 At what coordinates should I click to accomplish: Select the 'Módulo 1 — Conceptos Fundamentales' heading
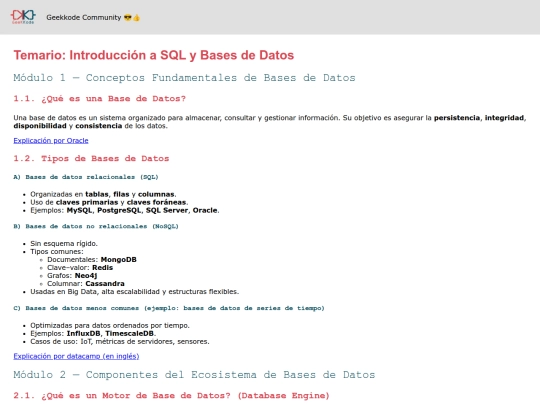click(184, 78)
